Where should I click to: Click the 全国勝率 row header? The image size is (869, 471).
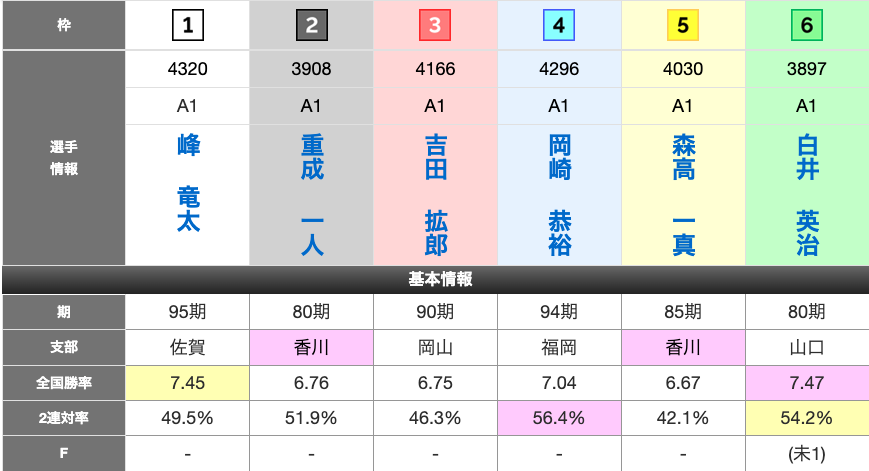63,381
